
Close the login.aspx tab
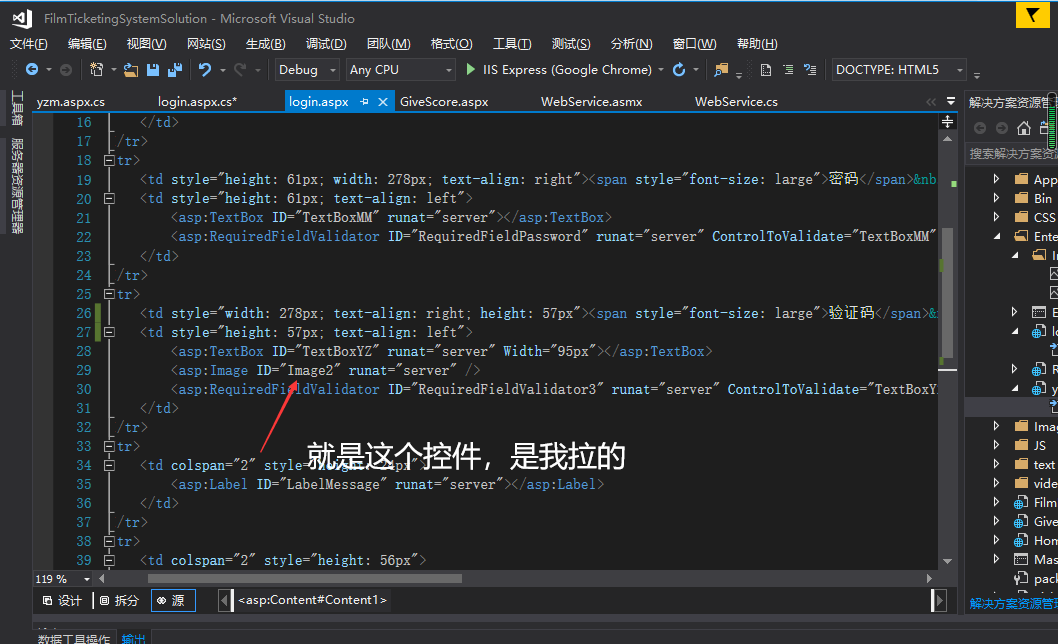coord(383,102)
